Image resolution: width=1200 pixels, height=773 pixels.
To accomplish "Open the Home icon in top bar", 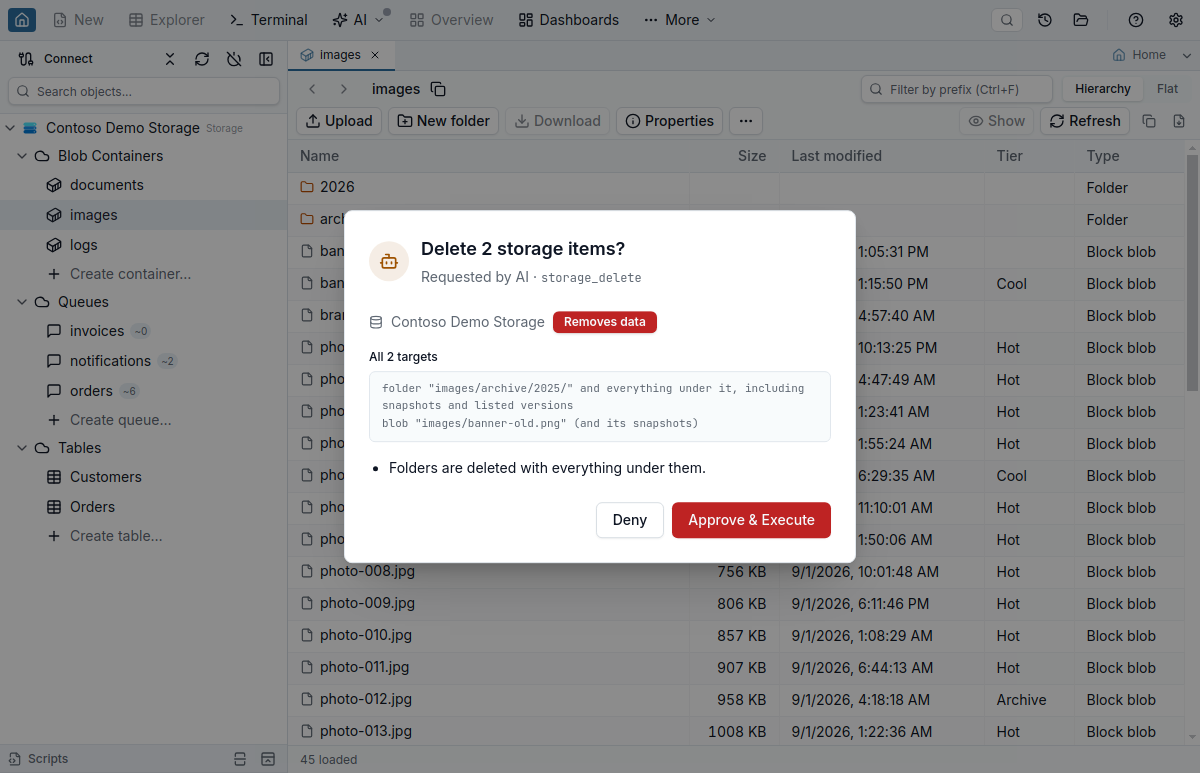I will coord(22,19).
